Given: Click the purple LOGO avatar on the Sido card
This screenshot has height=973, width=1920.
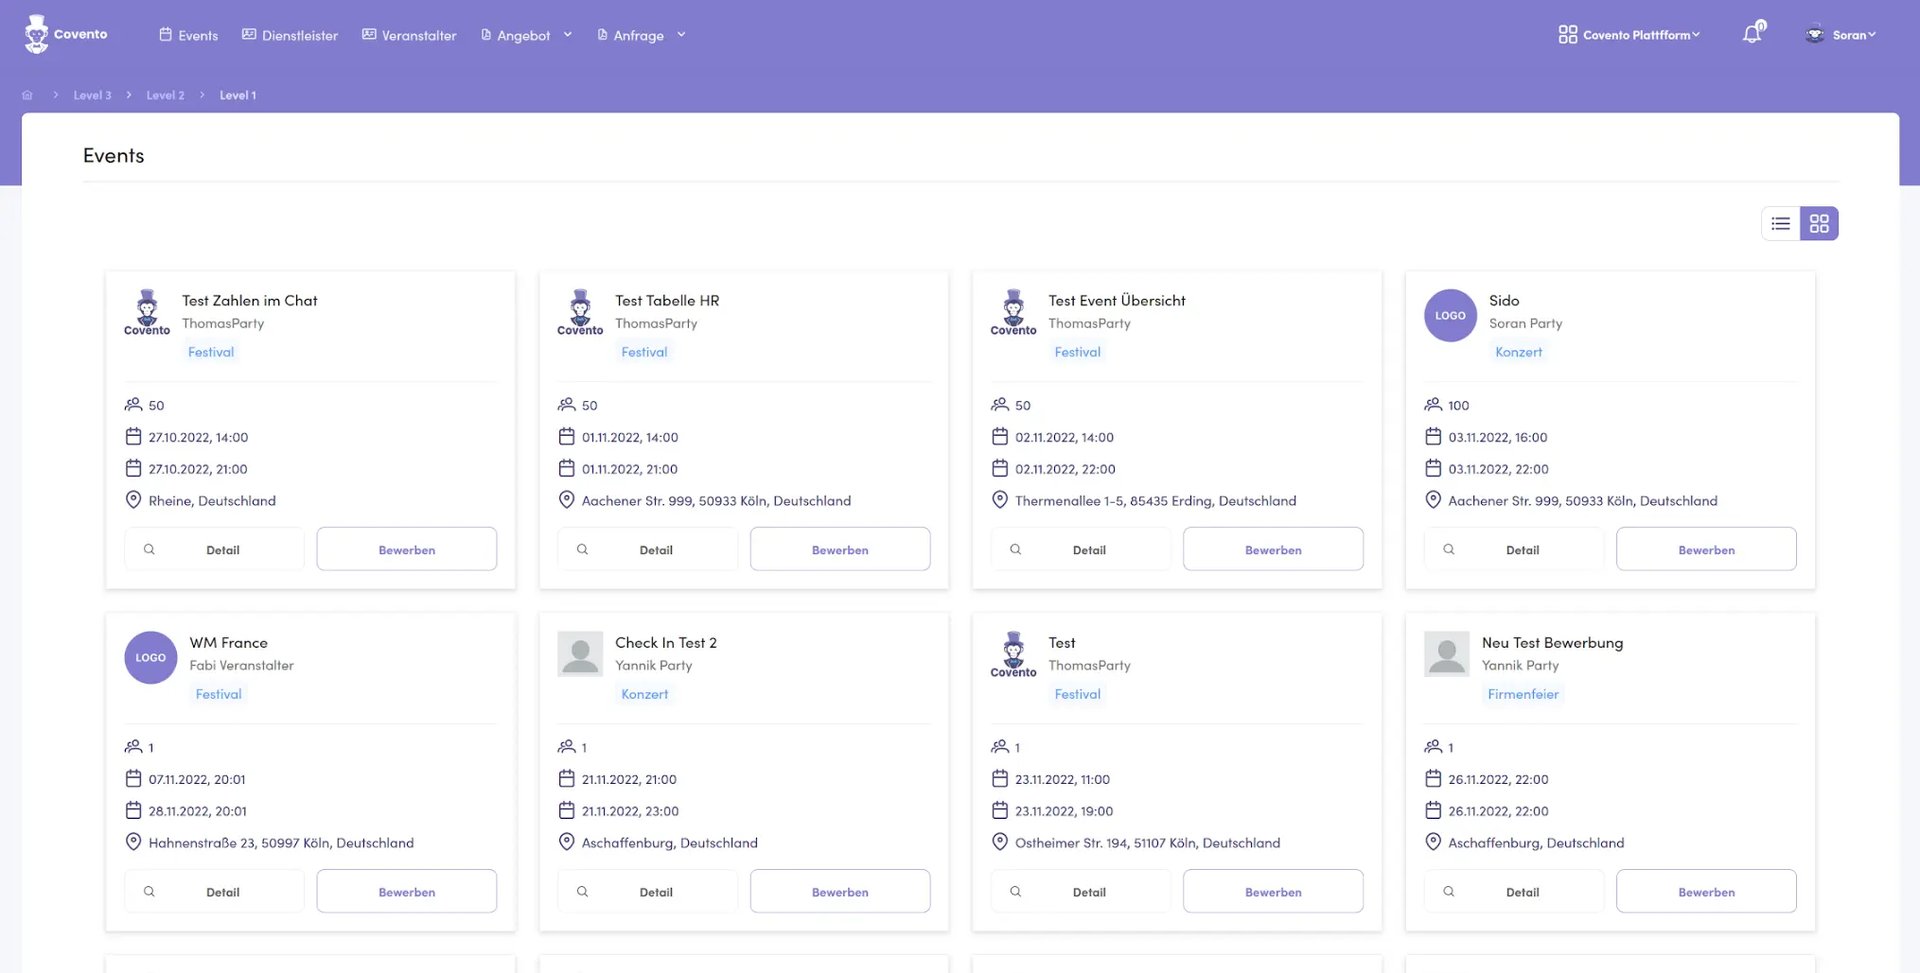Looking at the screenshot, I should [1450, 315].
